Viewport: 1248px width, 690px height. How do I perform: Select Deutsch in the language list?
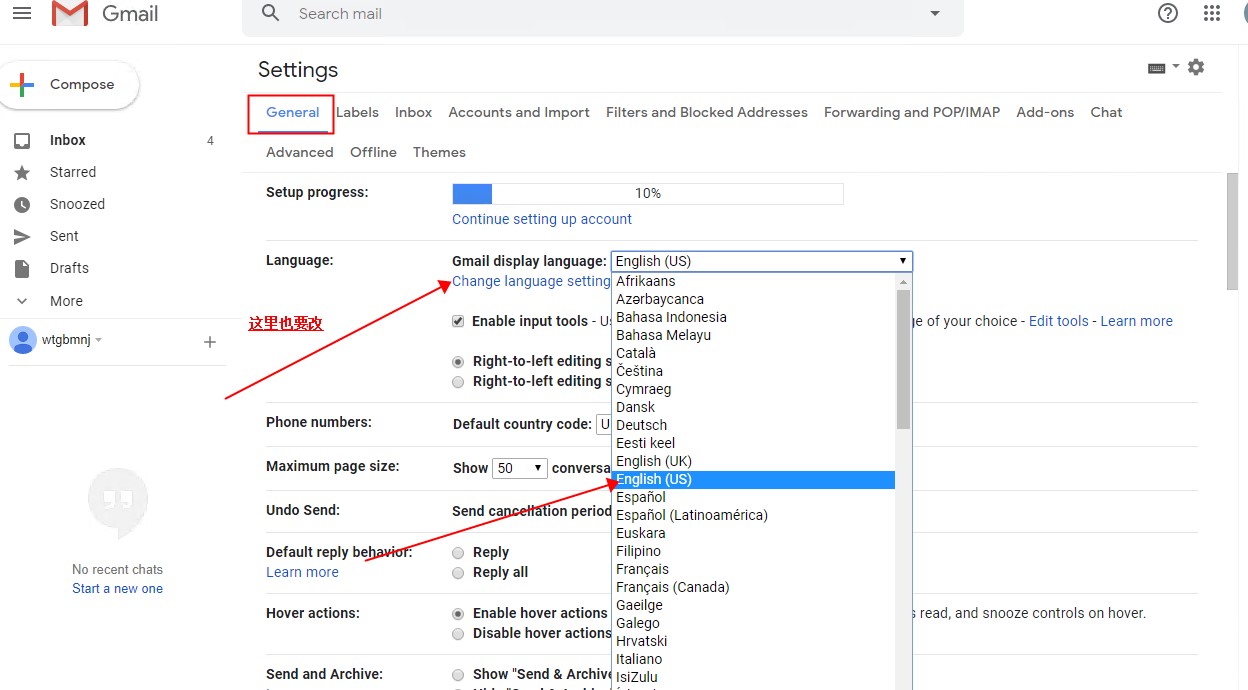[x=753, y=425]
